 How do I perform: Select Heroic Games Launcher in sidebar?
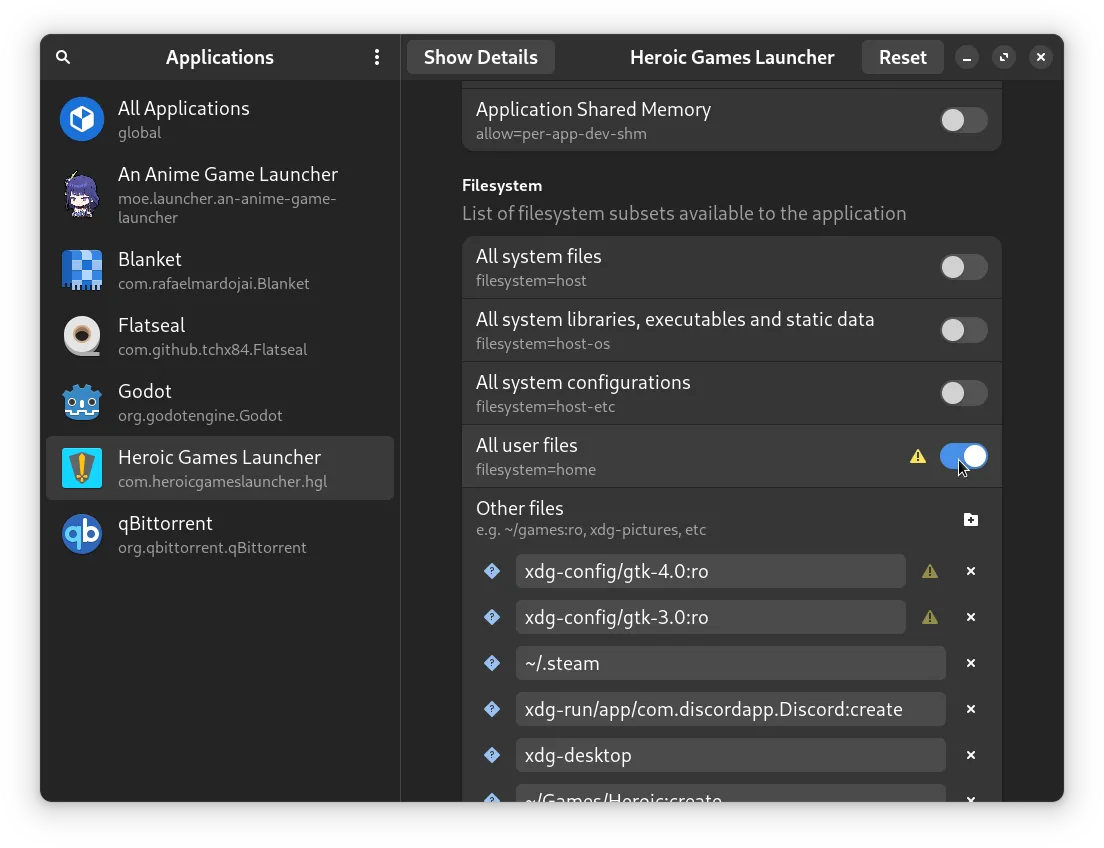(x=220, y=468)
